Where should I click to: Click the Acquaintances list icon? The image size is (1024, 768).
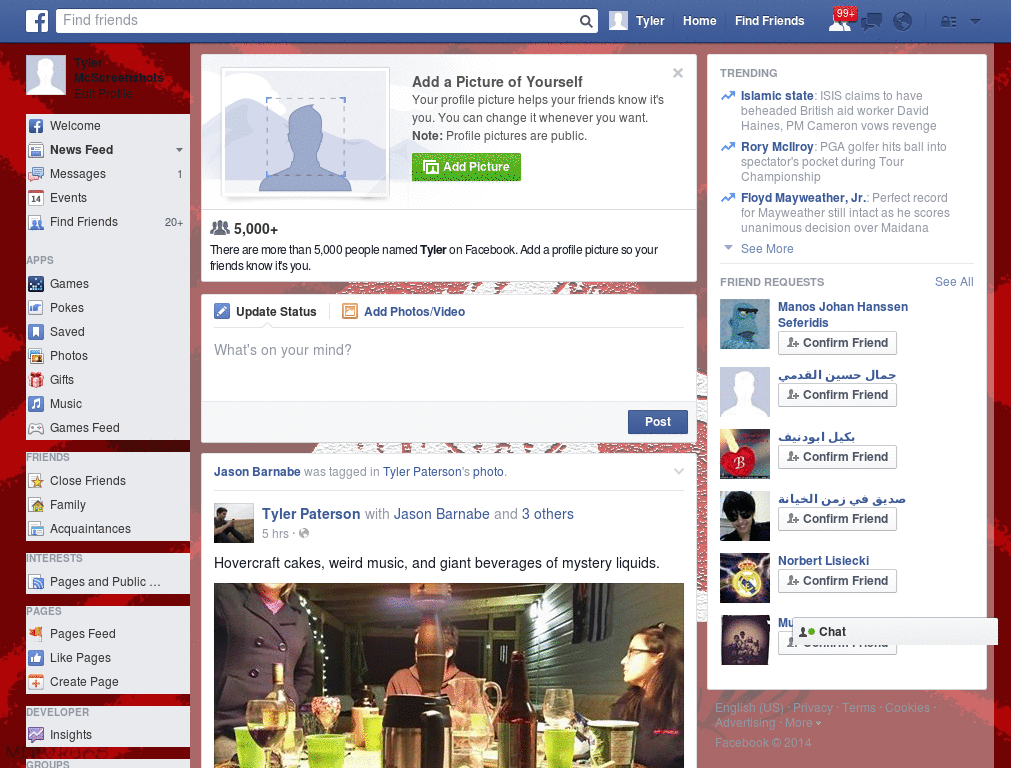pos(37,529)
